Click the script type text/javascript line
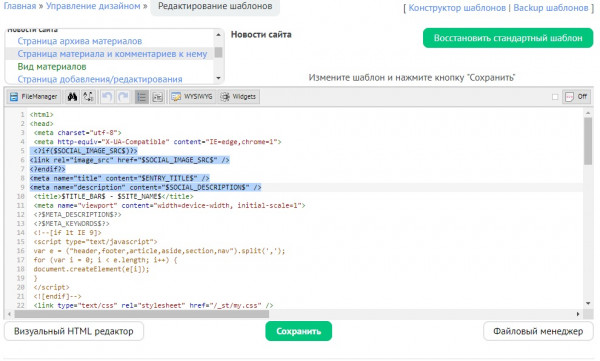Image resolution: width=600 pixels, height=361 pixels. click(x=95, y=242)
